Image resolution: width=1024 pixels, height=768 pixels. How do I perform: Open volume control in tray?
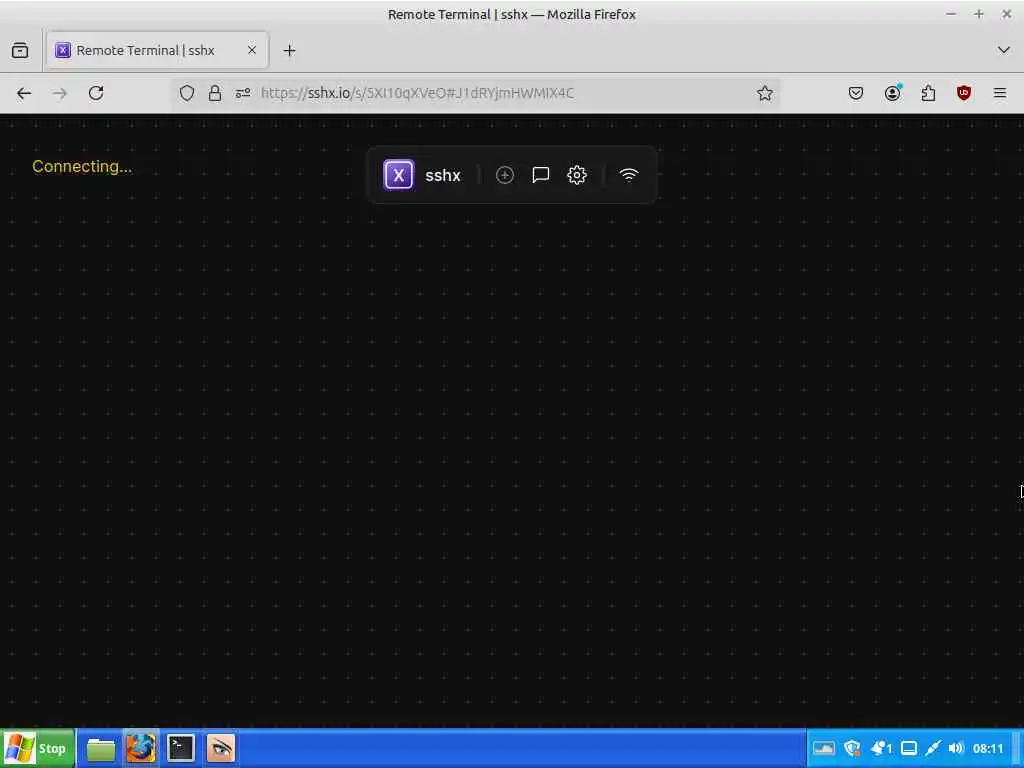point(956,748)
